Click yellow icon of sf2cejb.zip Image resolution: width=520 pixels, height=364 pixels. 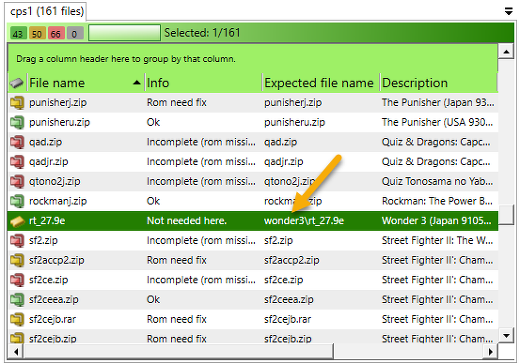point(17,338)
